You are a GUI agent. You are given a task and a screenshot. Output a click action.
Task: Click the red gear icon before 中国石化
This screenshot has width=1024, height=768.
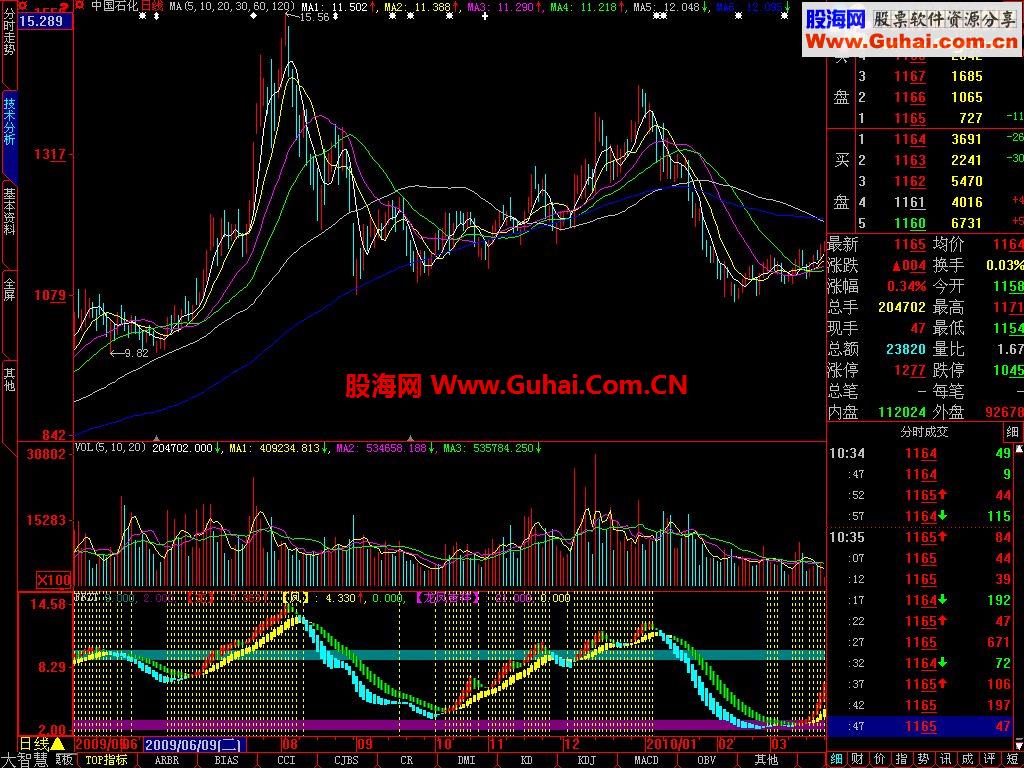point(80,5)
